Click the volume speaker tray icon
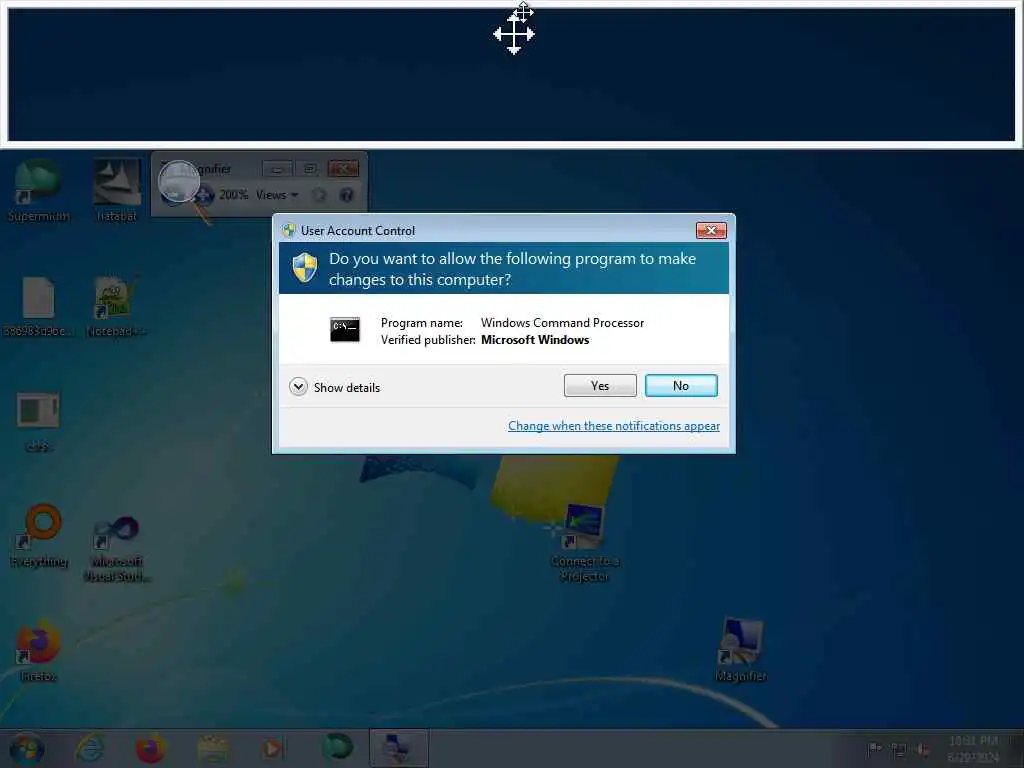Viewport: 1024px width, 768px height. point(922,750)
